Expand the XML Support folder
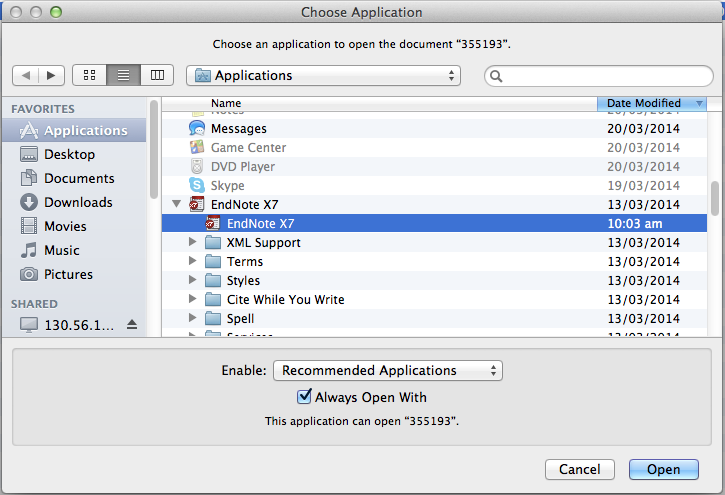This screenshot has width=725, height=495. [x=193, y=243]
